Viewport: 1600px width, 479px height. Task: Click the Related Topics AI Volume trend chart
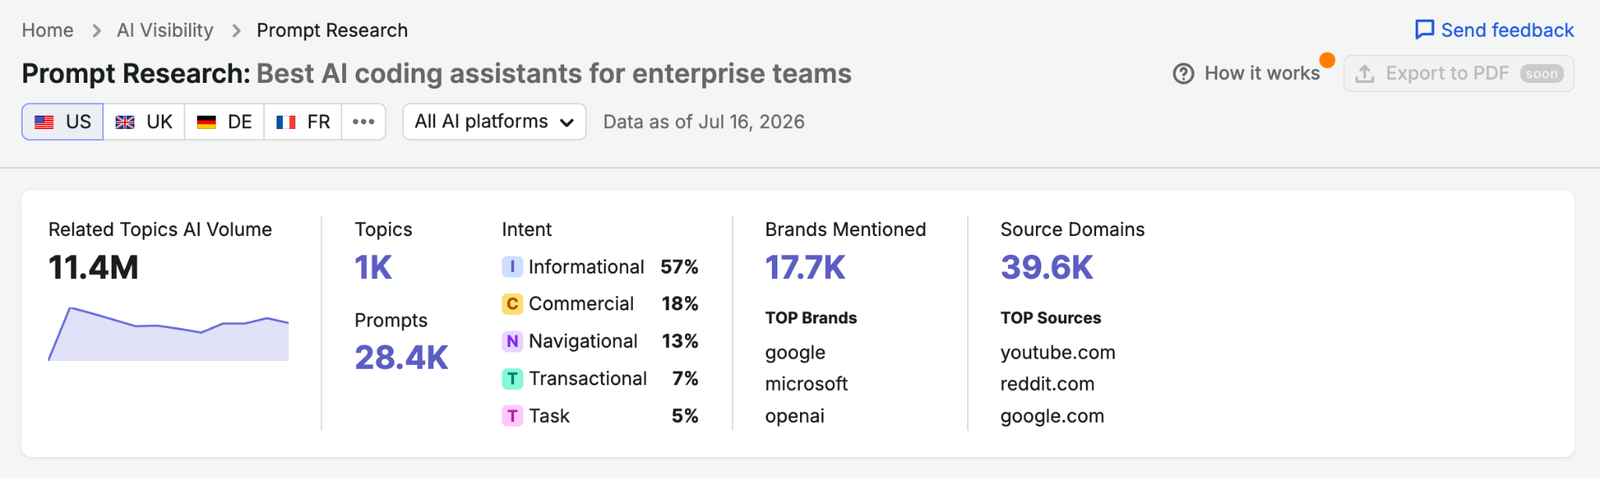click(169, 334)
